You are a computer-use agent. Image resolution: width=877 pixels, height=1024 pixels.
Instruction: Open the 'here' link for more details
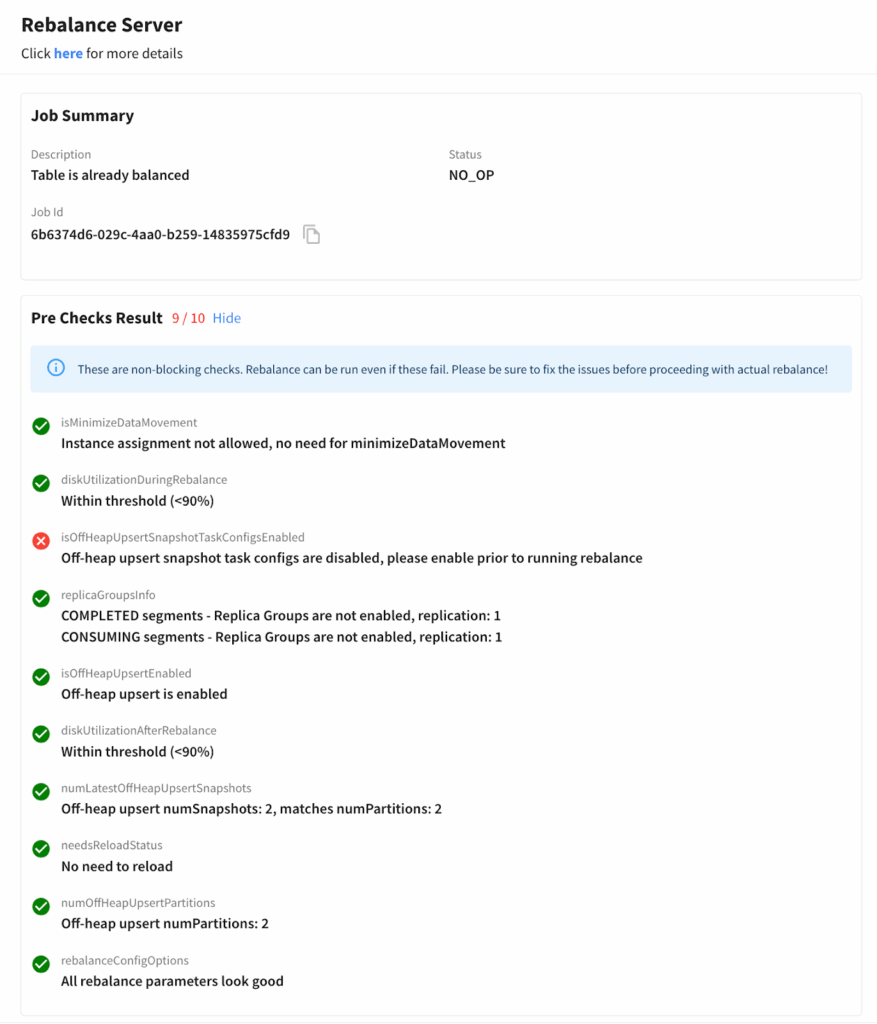(68, 53)
